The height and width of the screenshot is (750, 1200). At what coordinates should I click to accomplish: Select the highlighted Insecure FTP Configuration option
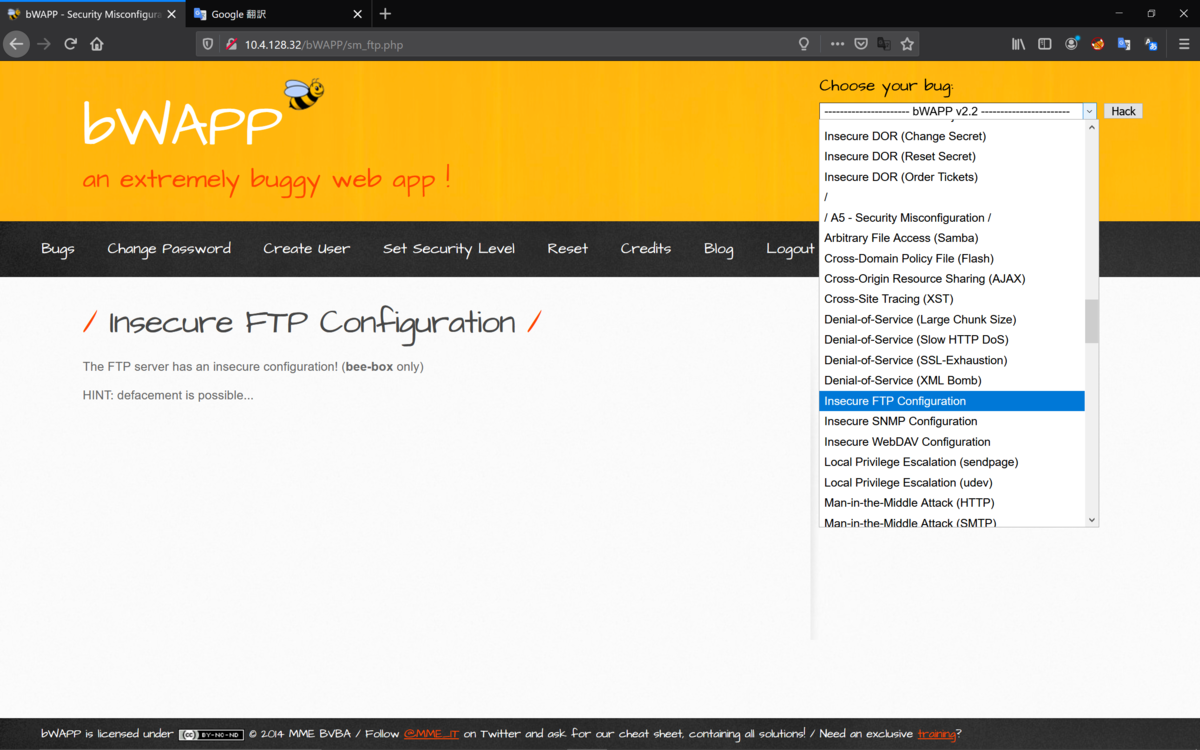click(x=952, y=401)
